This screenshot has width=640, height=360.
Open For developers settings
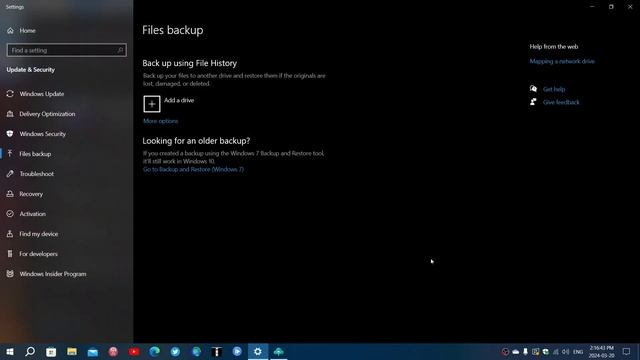pos(38,254)
